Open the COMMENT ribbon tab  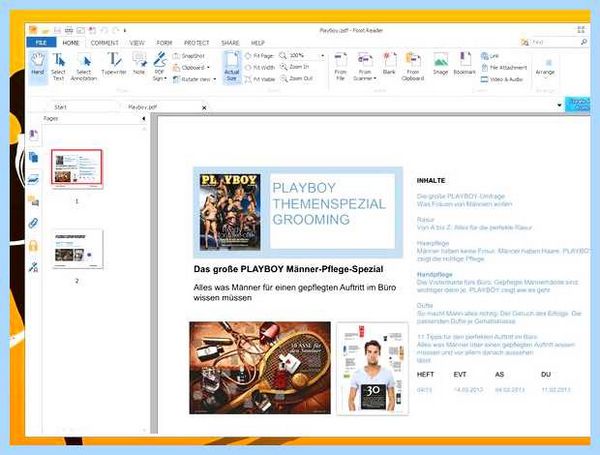[x=104, y=43]
